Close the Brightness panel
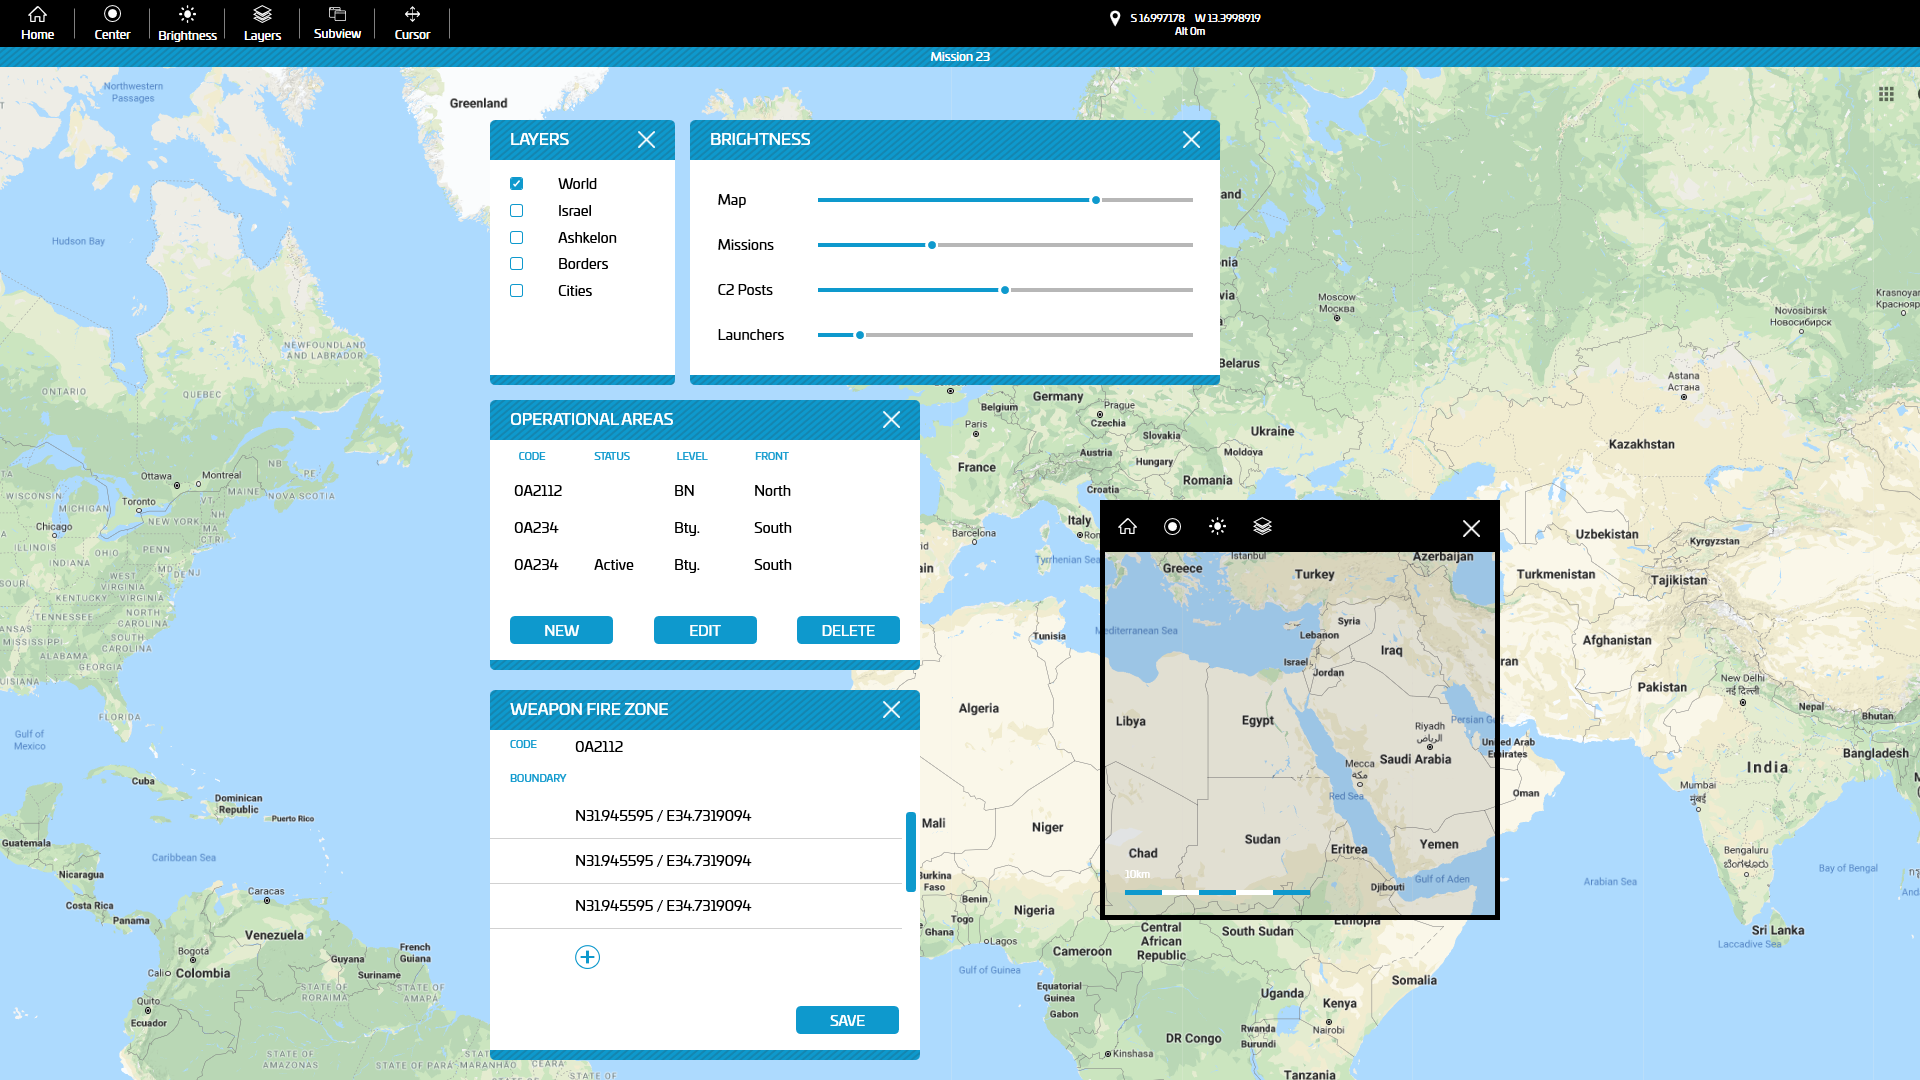This screenshot has width=1920, height=1080. (x=1191, y=140)
